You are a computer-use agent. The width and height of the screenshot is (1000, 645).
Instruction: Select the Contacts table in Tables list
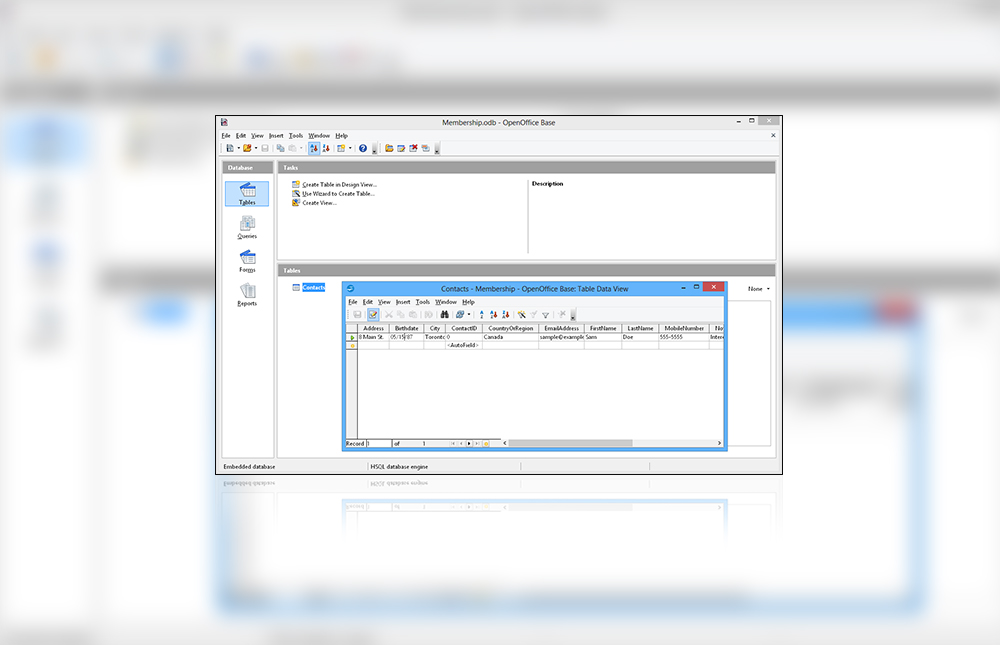(313, 287)
